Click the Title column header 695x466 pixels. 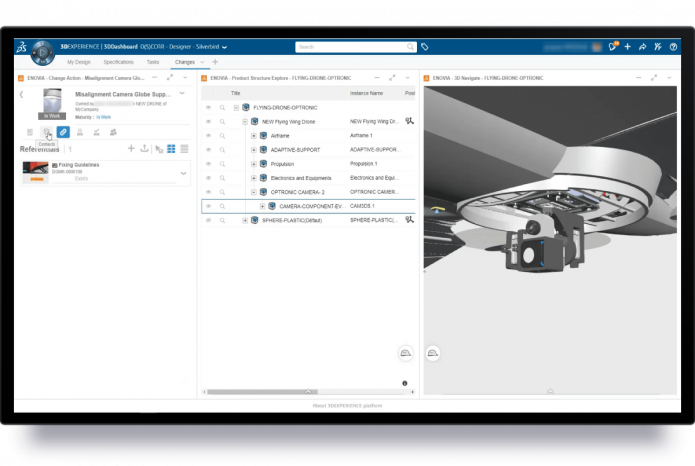[x=235, y=93]
